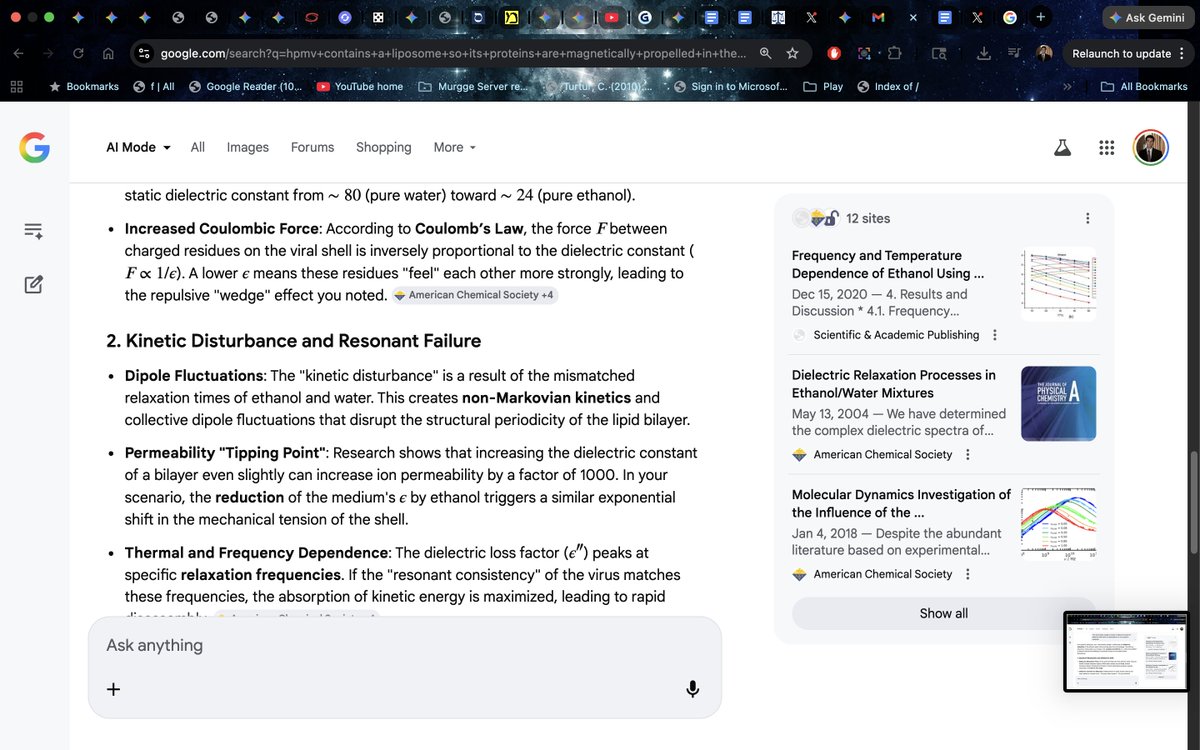Open options for Scientific & Academic Publishing source
Viewport: 1200px width, 750px height.
[994, 335]
